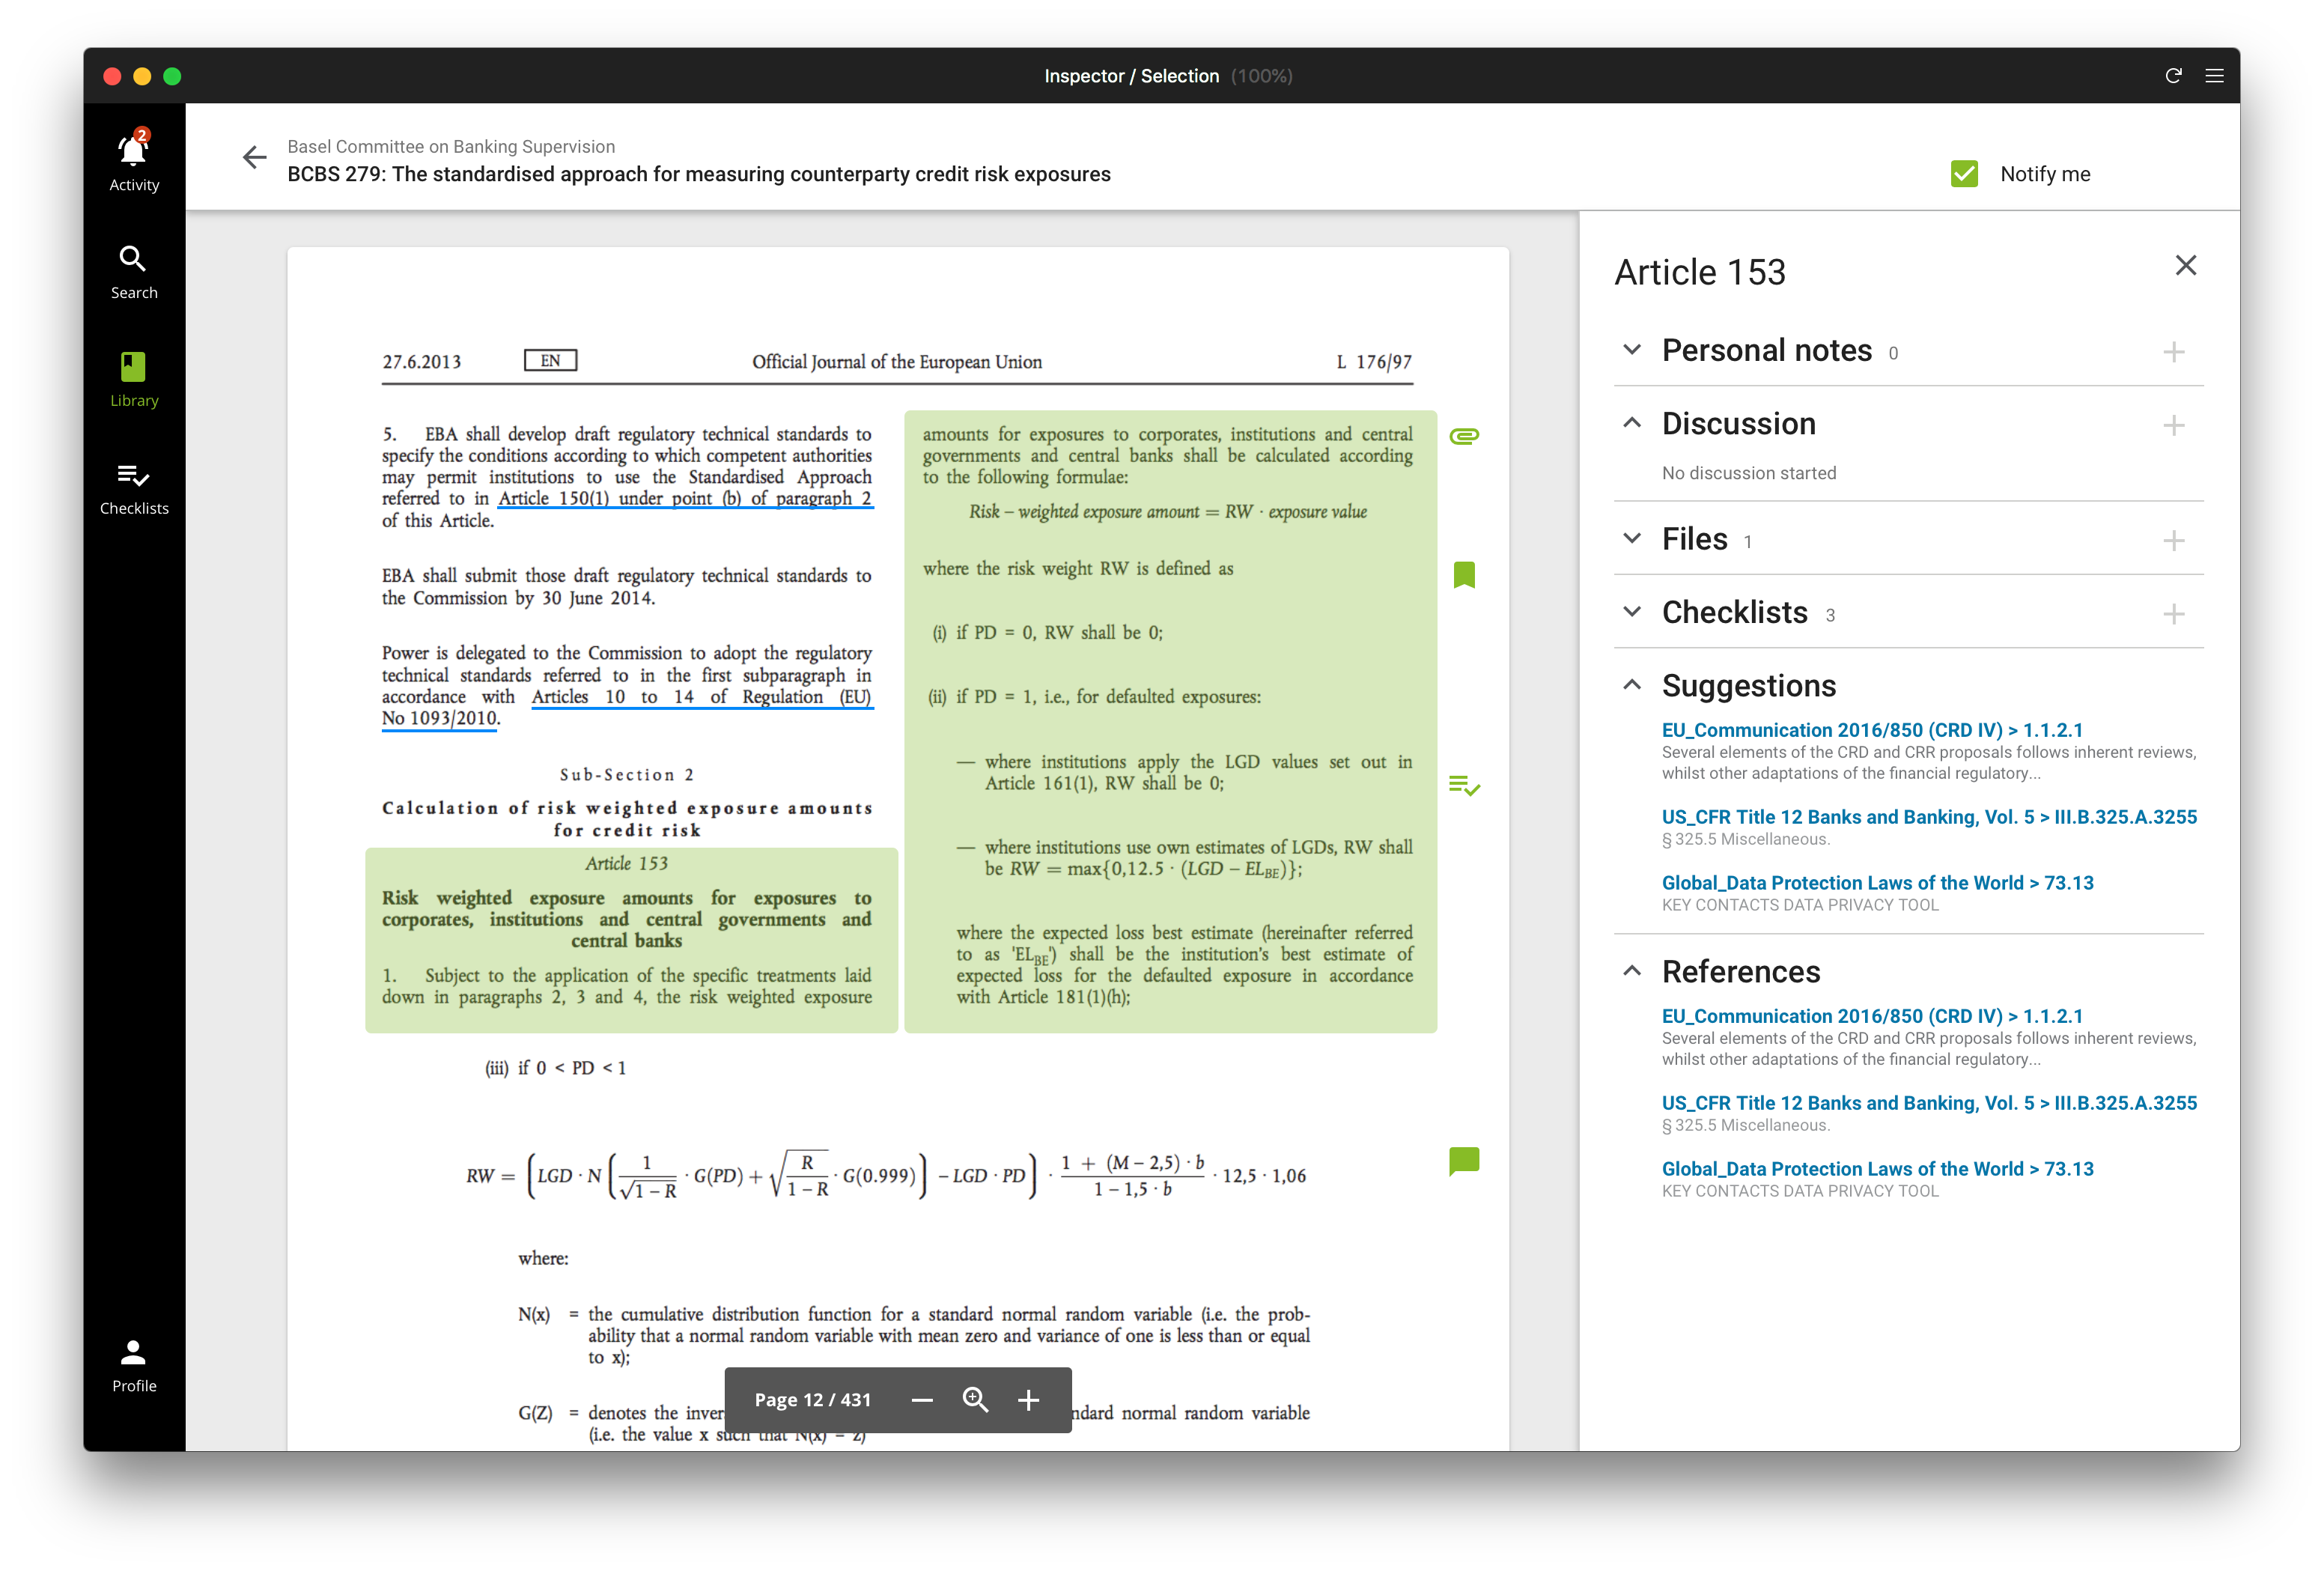Open the Checklists sidebar item

point(134,488)
